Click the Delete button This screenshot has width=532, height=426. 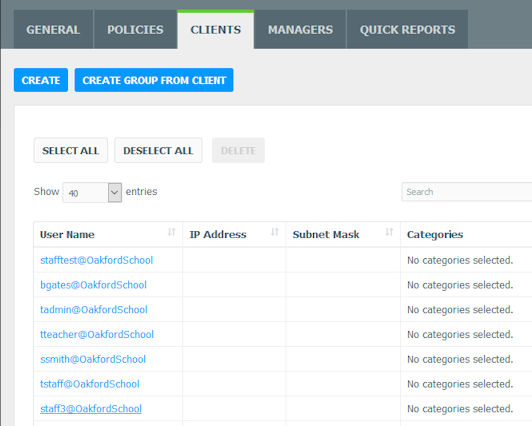(x=238, y=150)
